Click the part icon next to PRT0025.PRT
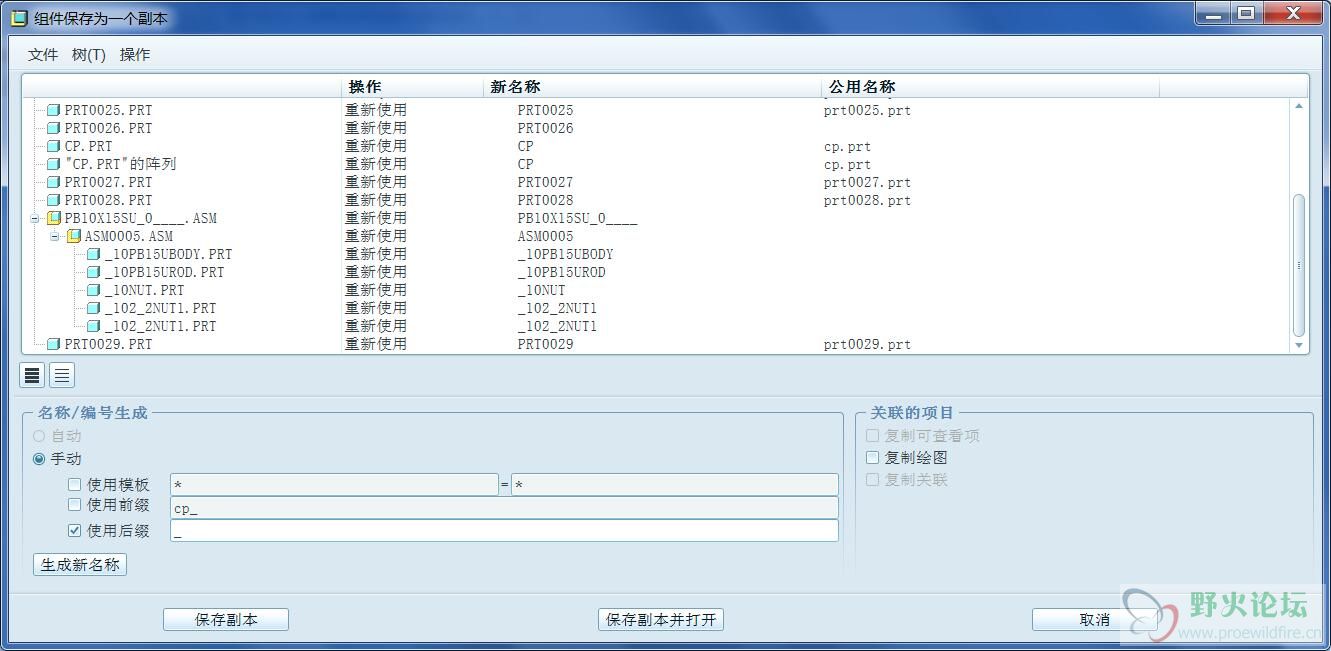 pos(54,110)
